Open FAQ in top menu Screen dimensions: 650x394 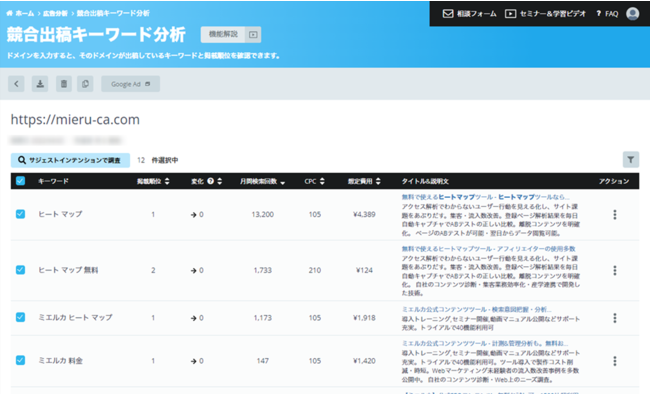point(607,14)
